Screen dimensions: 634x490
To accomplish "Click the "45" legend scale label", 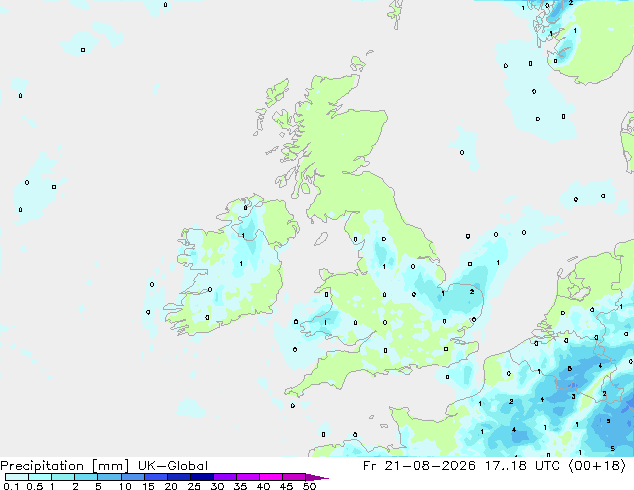I will tap(286, 486).
